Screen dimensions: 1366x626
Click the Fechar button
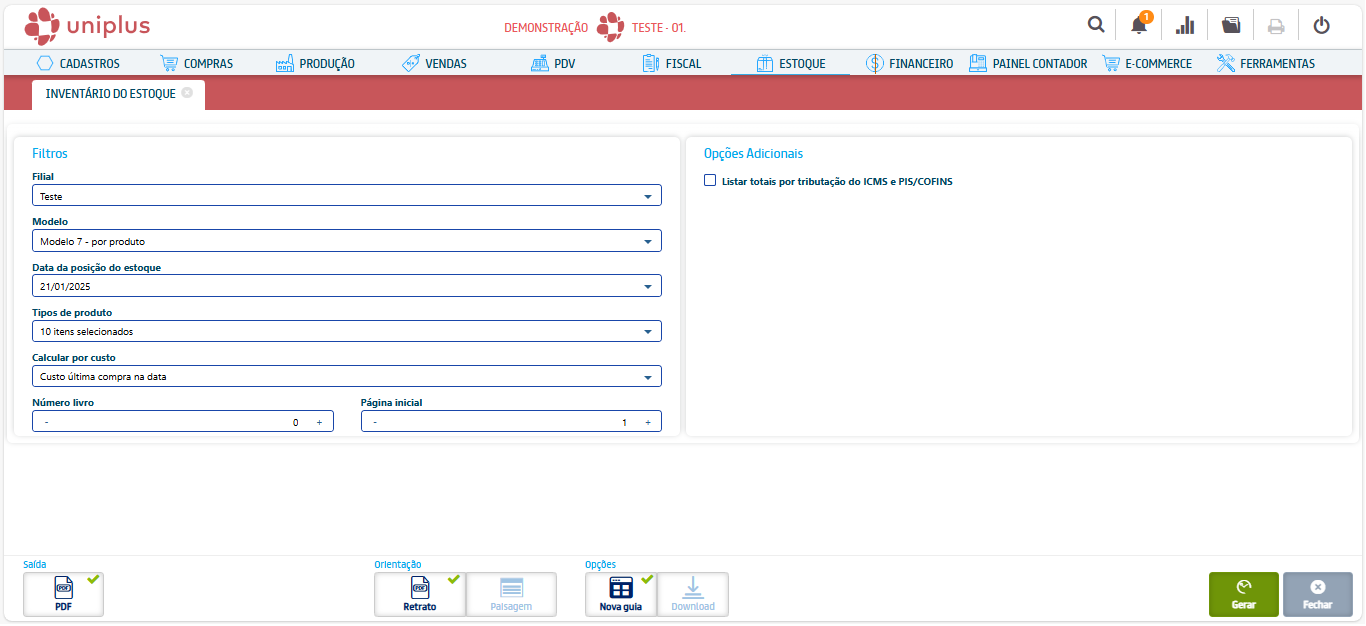coord(1317,594)
